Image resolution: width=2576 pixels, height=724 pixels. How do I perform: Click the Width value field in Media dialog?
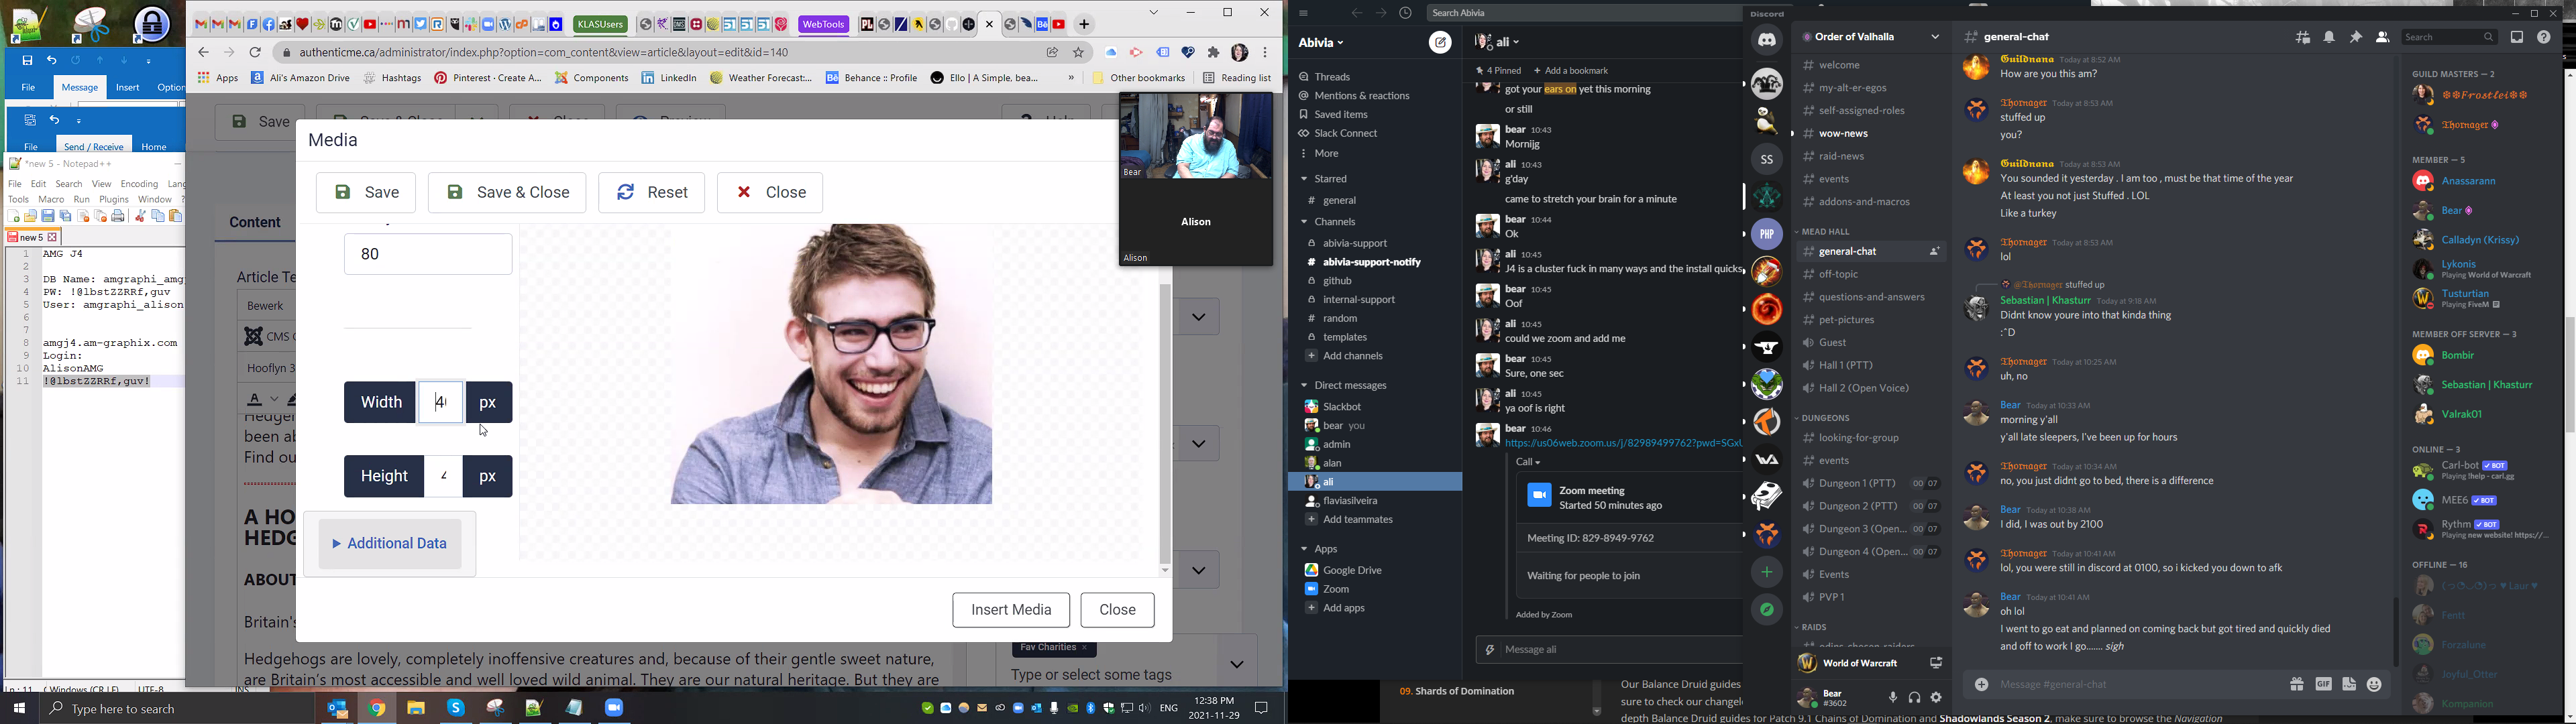pyautogui.click(x=441, y=402)
